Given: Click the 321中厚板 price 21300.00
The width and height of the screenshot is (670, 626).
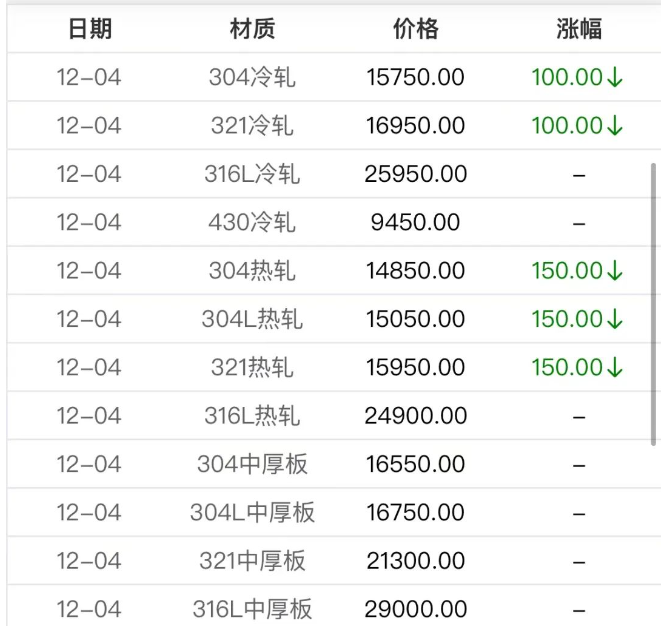Looking at the screenshot, I should (x=415, y=560).
